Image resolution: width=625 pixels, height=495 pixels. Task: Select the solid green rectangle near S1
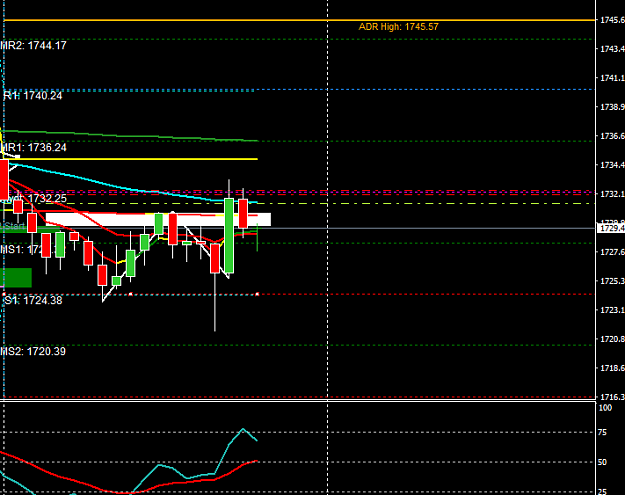click(x=16, y=277)
